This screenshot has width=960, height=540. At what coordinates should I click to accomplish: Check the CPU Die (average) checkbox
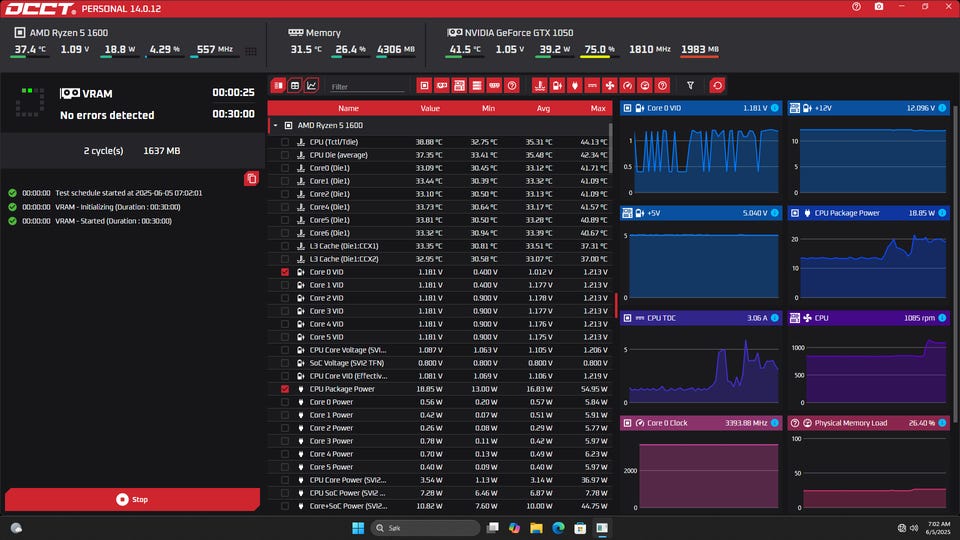tap(285, 155)
